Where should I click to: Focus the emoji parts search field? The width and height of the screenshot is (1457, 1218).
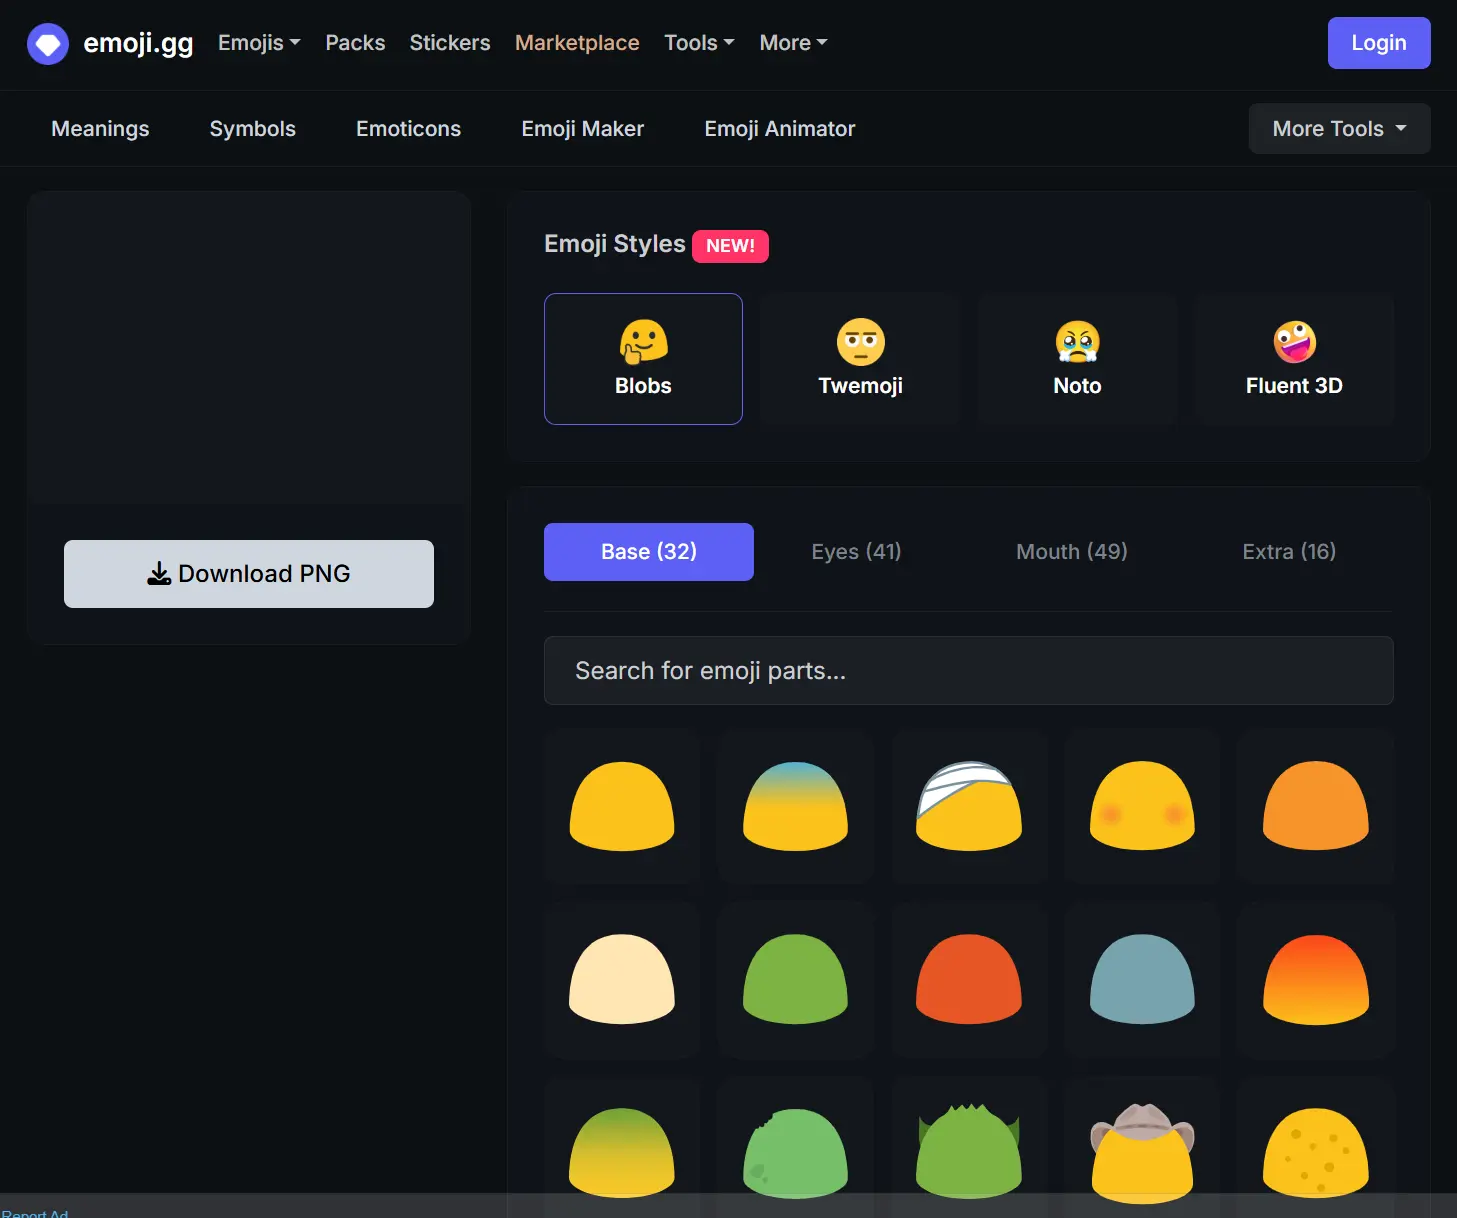[x=968, y=671]
